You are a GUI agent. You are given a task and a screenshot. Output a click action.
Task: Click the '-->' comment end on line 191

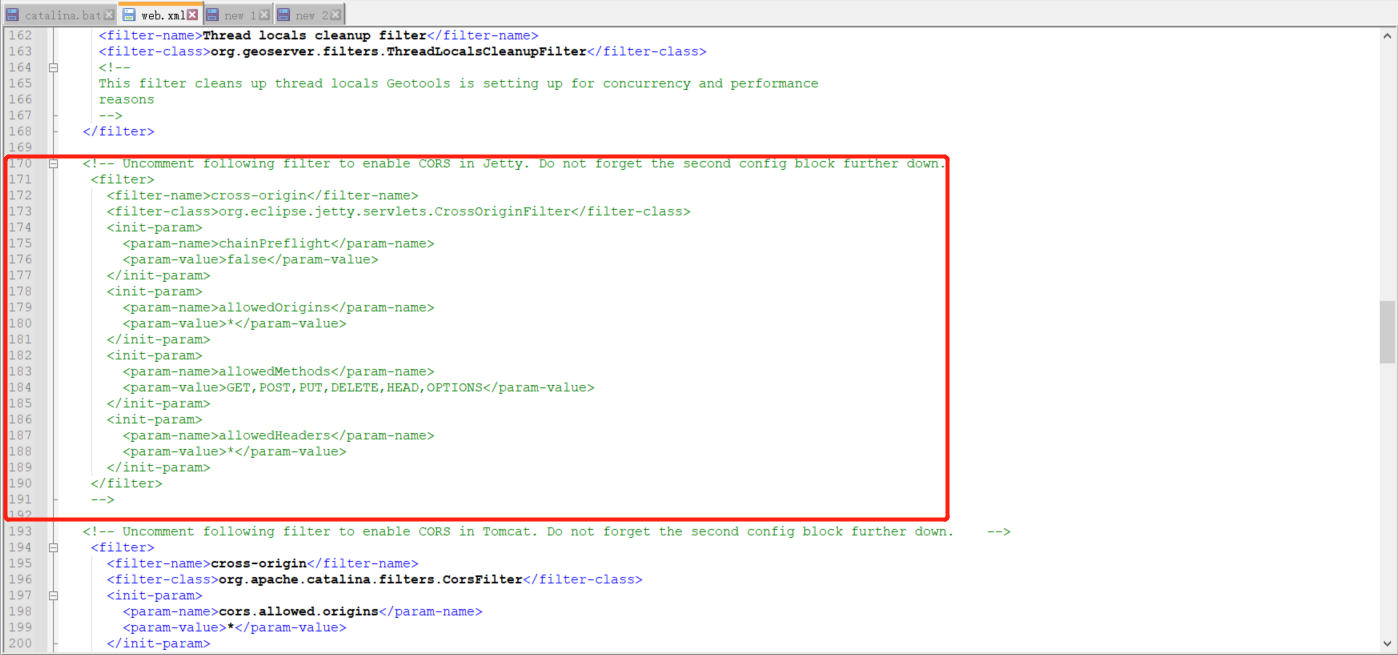[x=102, y=500]
